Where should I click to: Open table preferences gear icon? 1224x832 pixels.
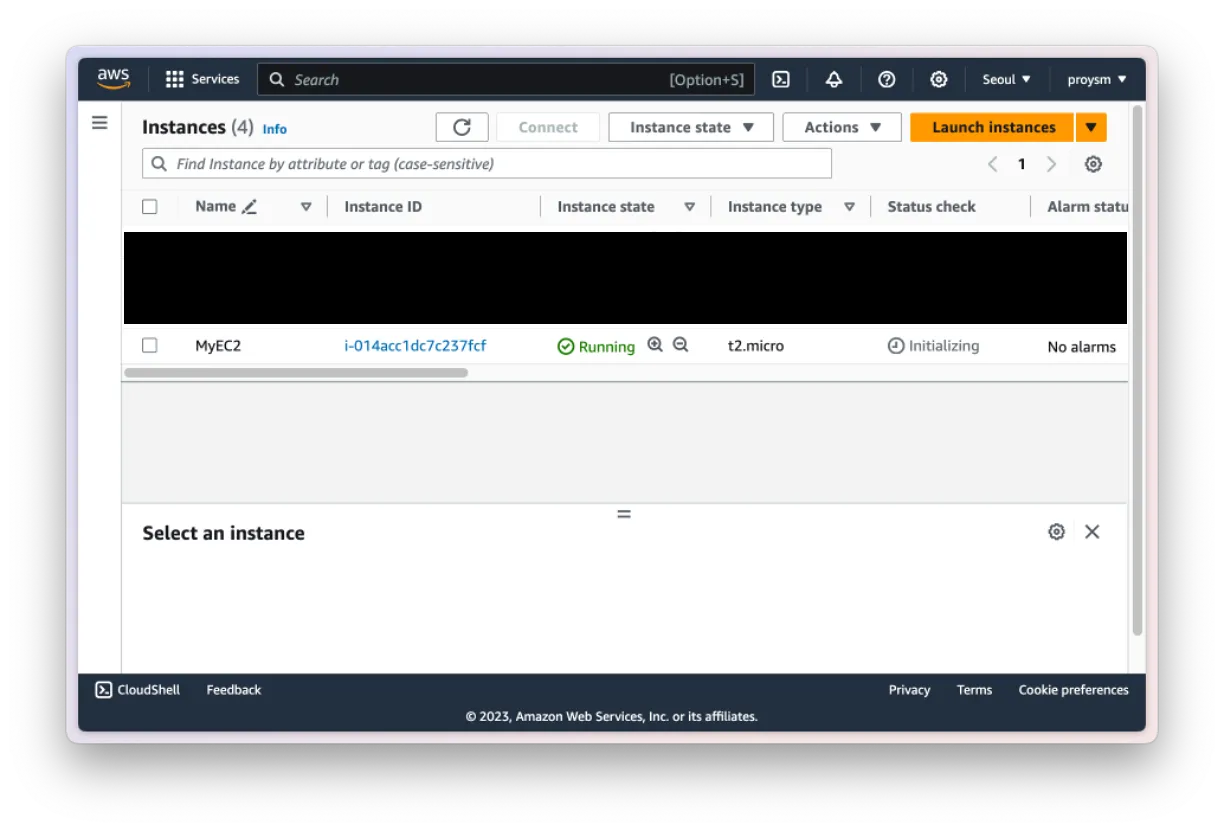1094,164
